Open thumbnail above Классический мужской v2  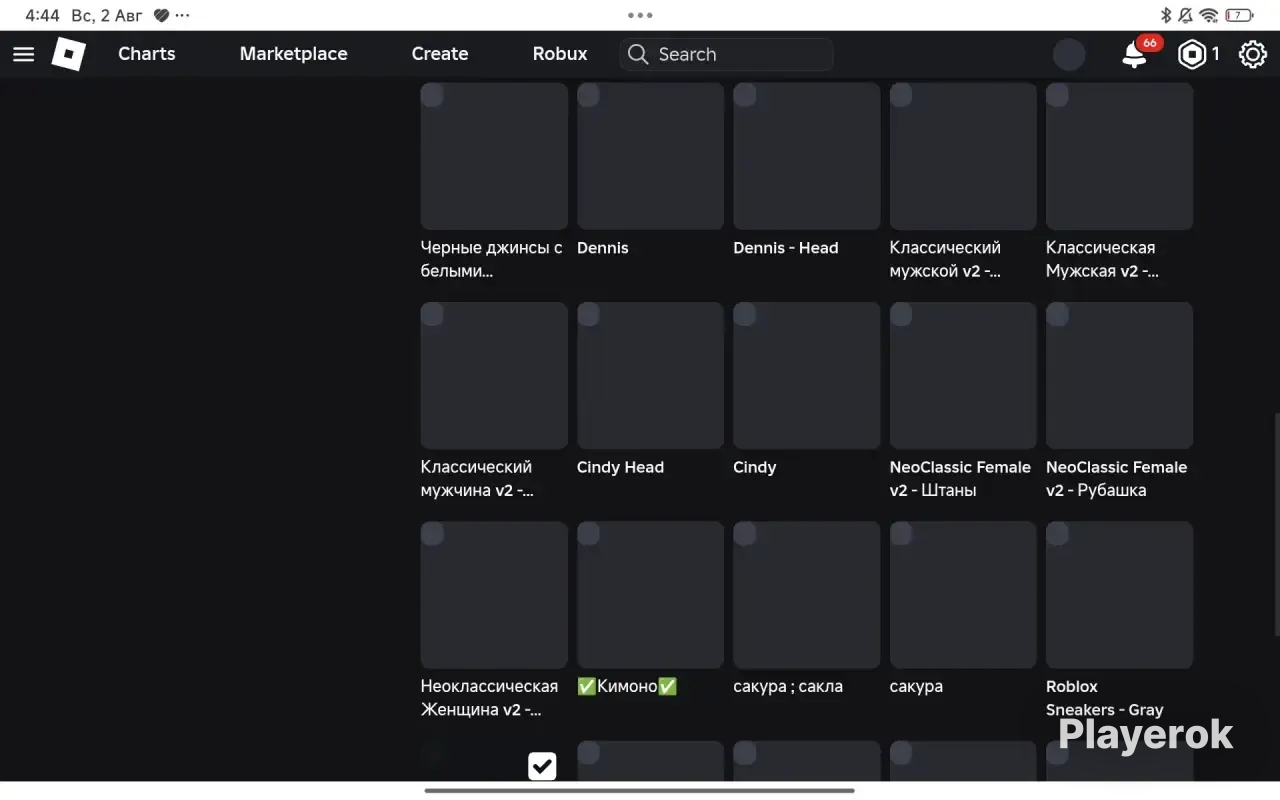point(963,156)
